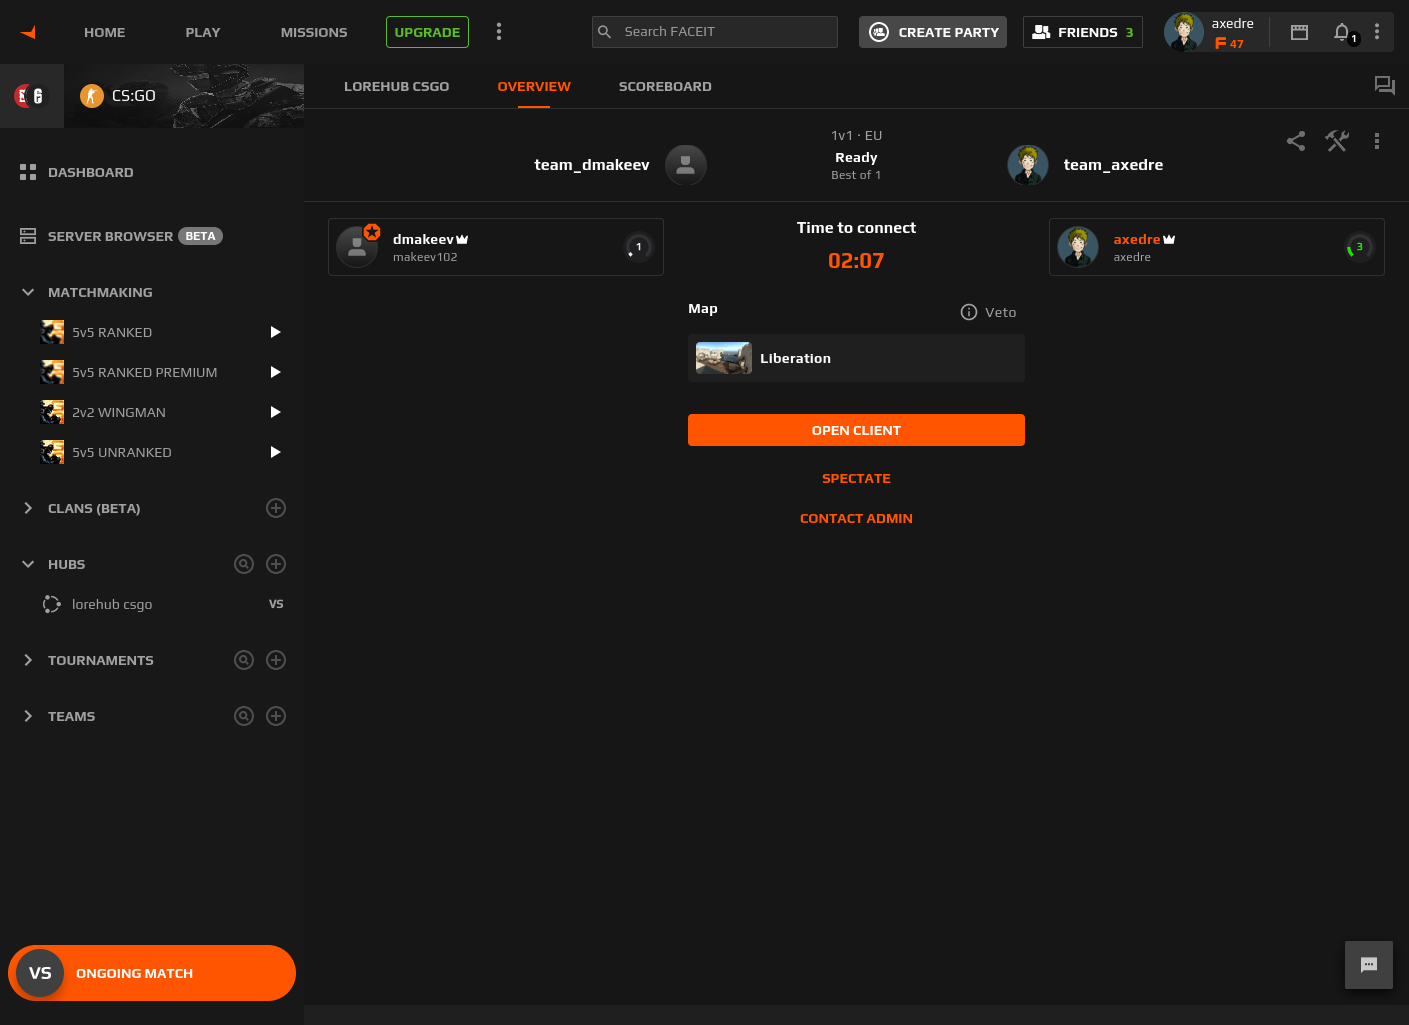Collapse the Matchmaking section
The height and width of the screenshot is (1025, 1409).
[28, 292]
